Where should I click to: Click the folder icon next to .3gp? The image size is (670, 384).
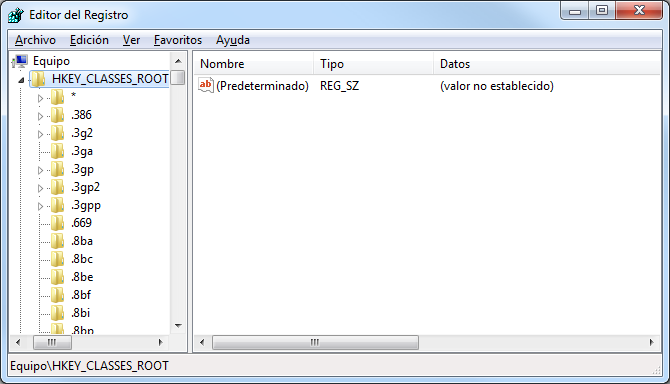coord(57,169)
